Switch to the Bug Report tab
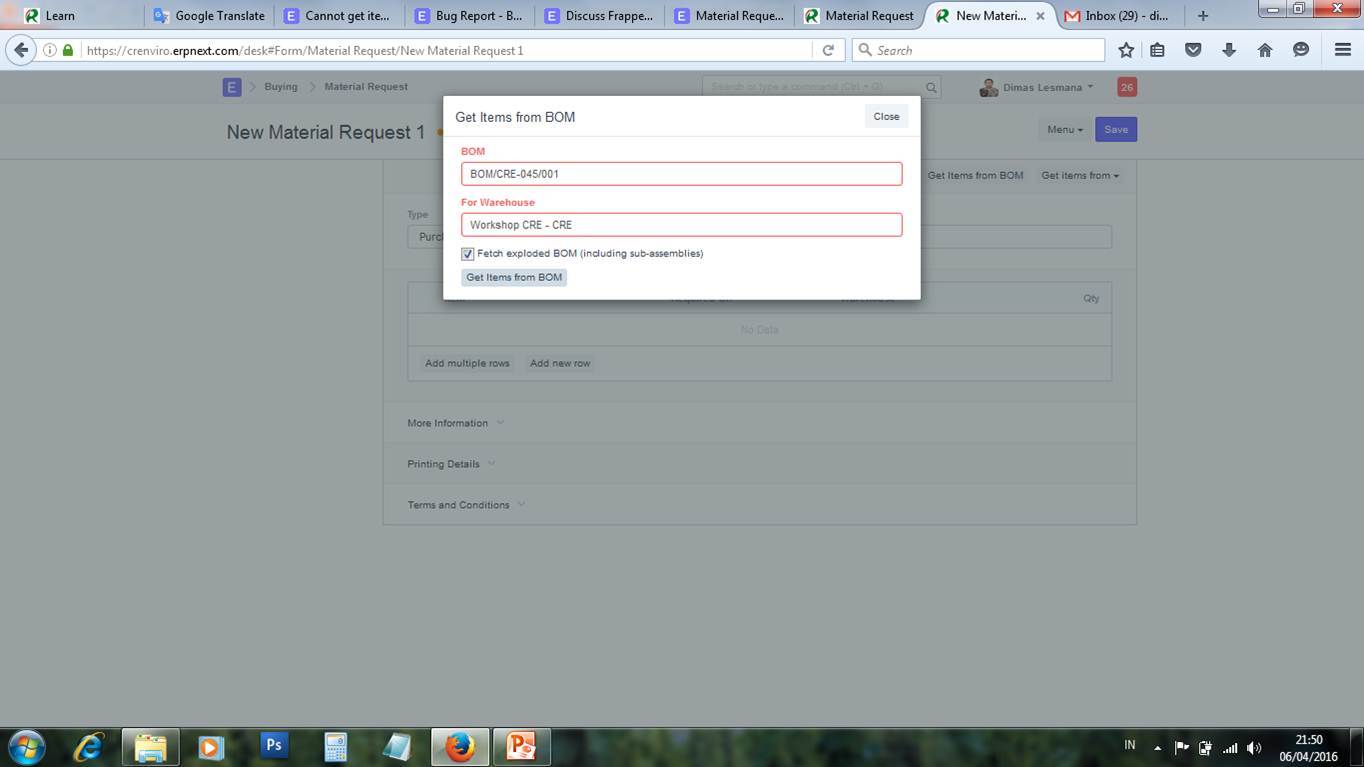Image resolution: width=1364 pixels, height=767 pixels. click(x=469, y=16)
